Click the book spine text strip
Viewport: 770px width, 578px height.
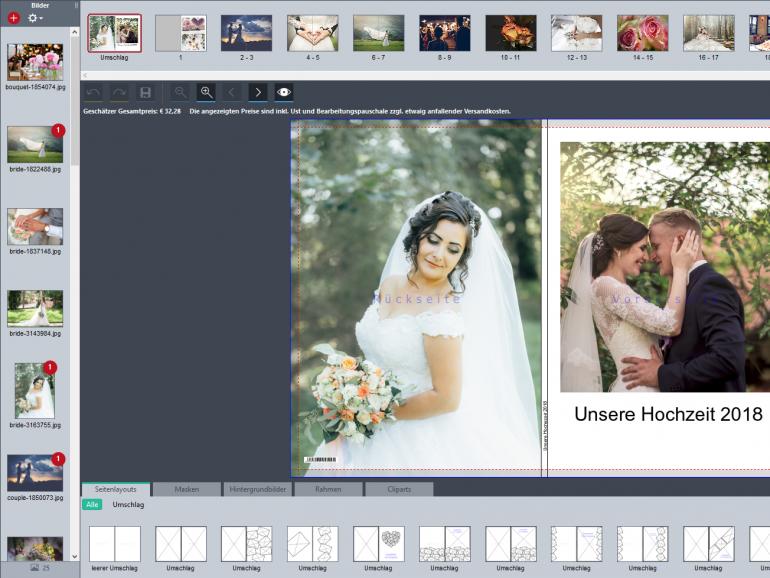pos(544,425)
